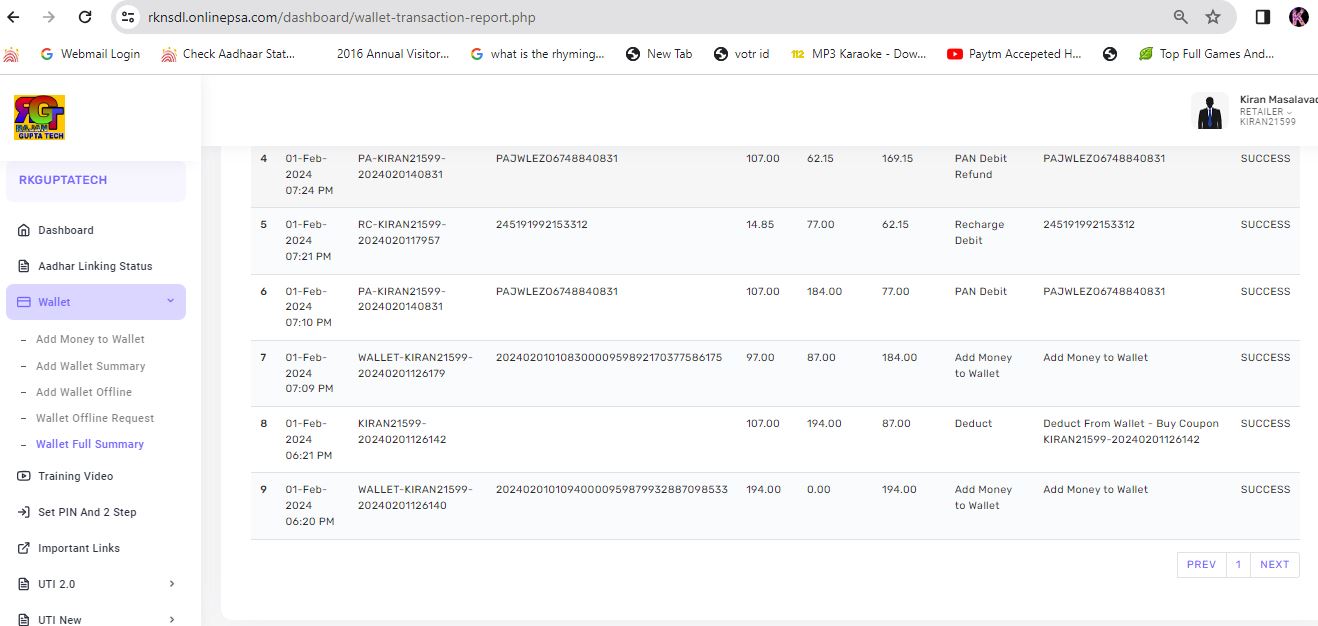Expand the UTI New submenu
The image size is (1318, 626).
(x=171, y=619)
